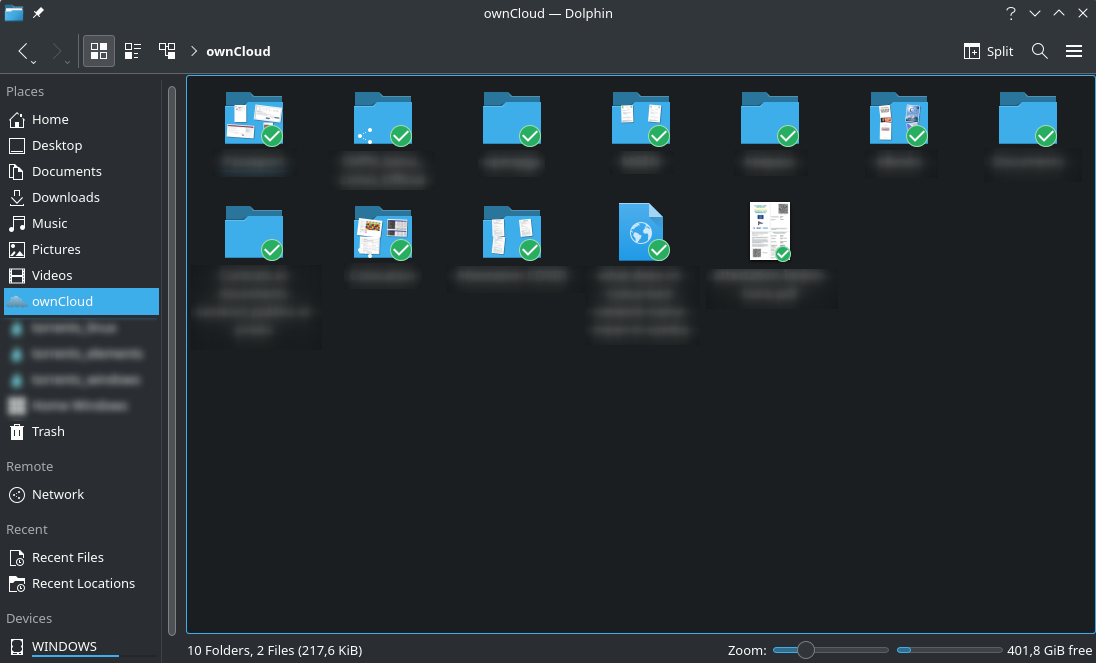
Task: Open the title bar chevron dropdown
Action: coord(1034,13)
